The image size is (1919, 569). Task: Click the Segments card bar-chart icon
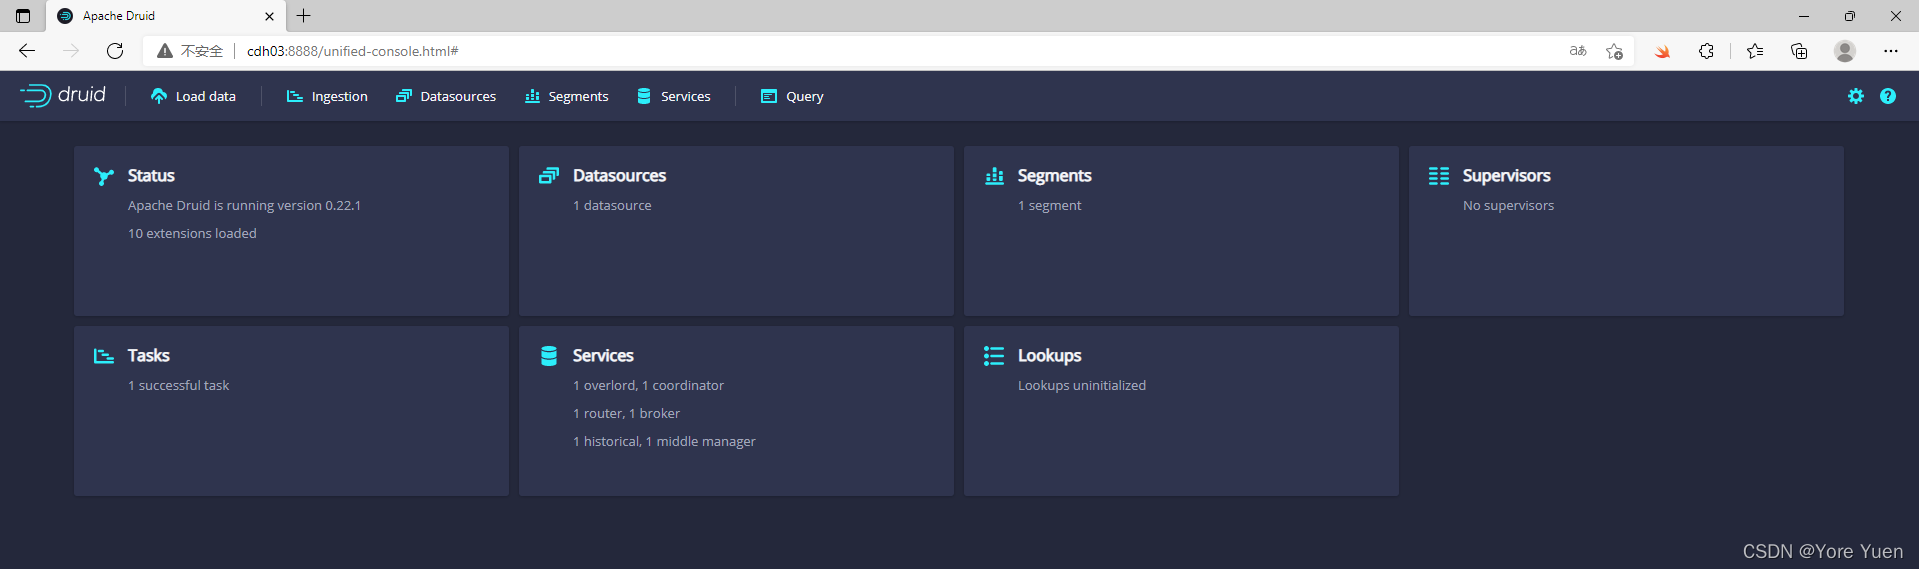[994, 176]
